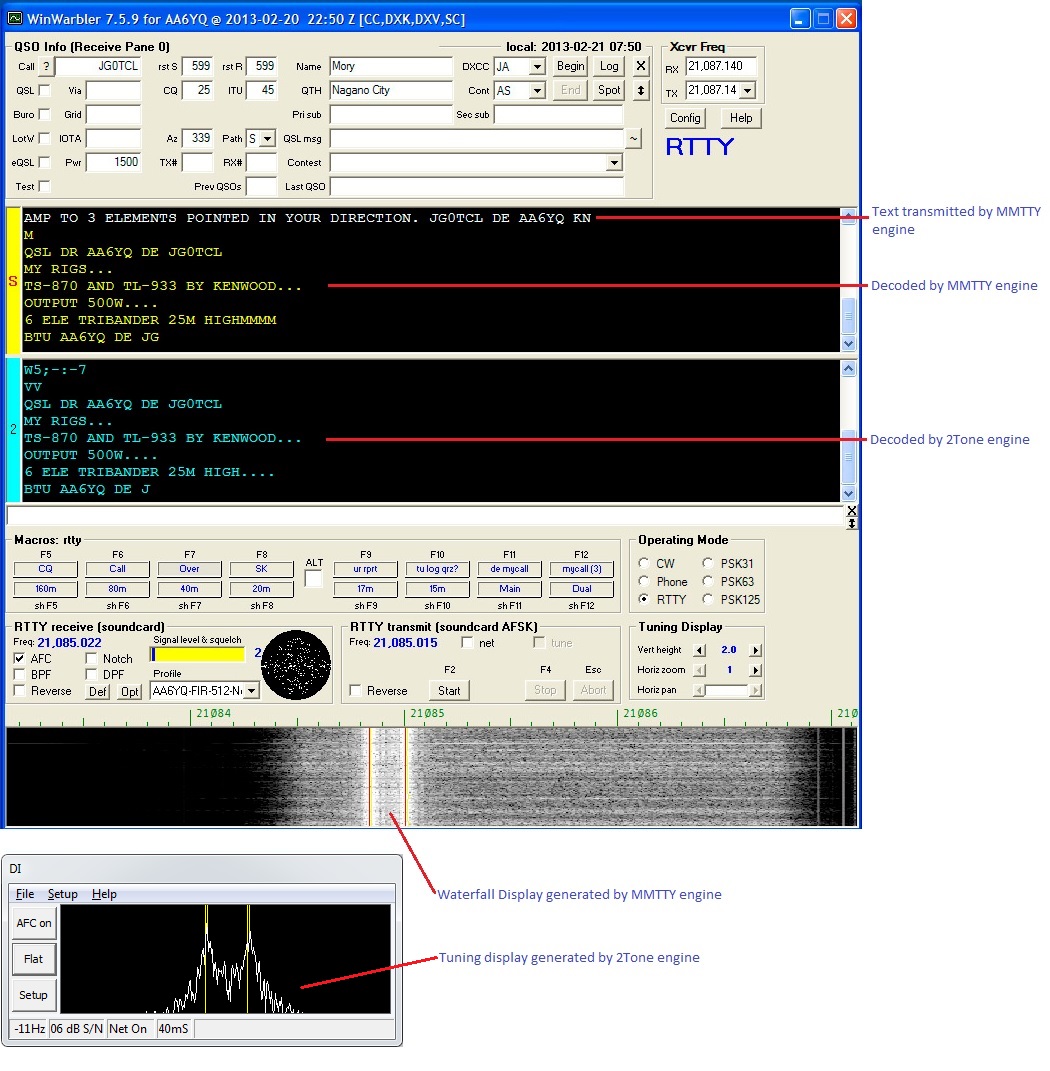Open Help menu in DI window
Viewport: 1050px width, 1071px height.
[104, 894]
